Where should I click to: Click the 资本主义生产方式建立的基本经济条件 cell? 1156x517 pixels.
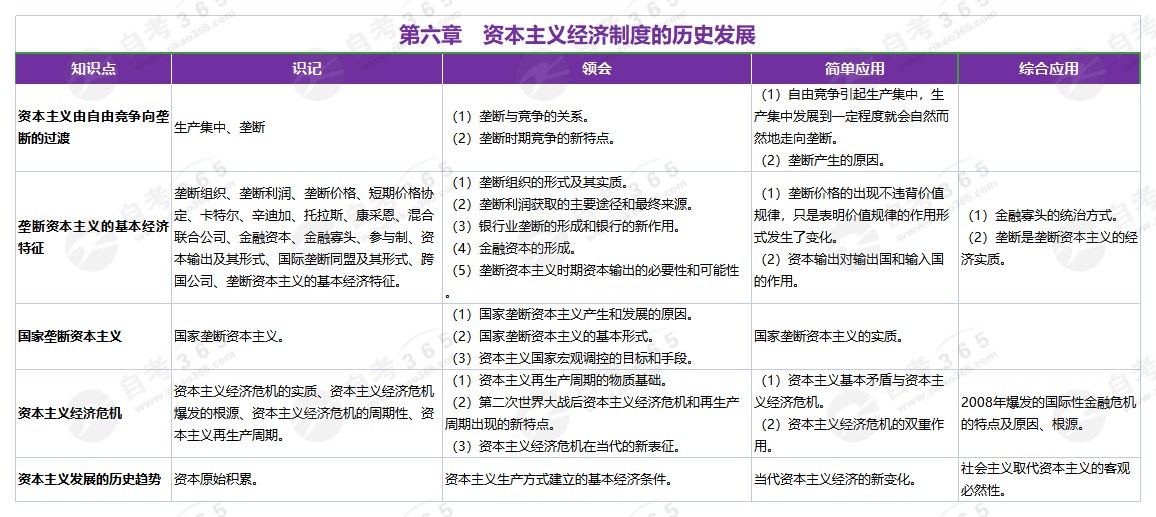557,479
